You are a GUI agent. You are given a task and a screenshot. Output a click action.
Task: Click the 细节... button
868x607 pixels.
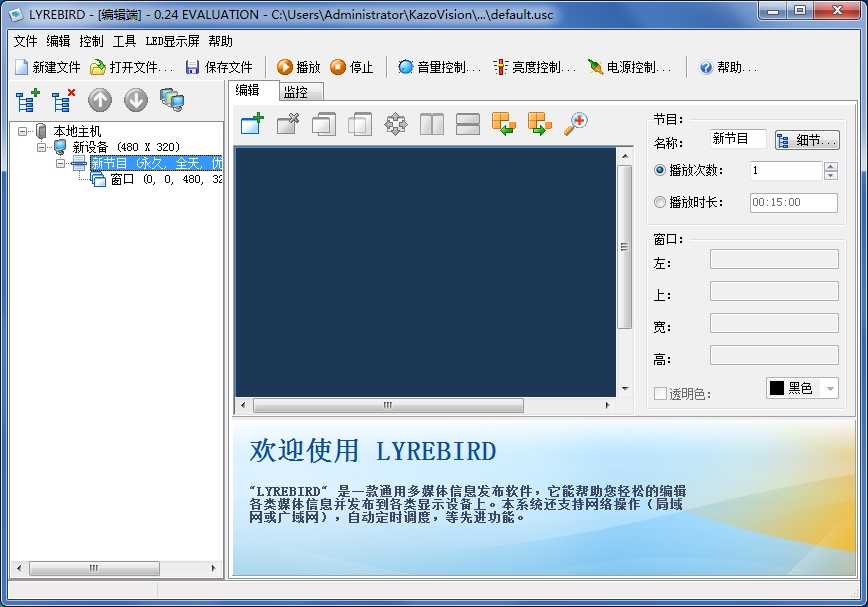tap(807, 141)
